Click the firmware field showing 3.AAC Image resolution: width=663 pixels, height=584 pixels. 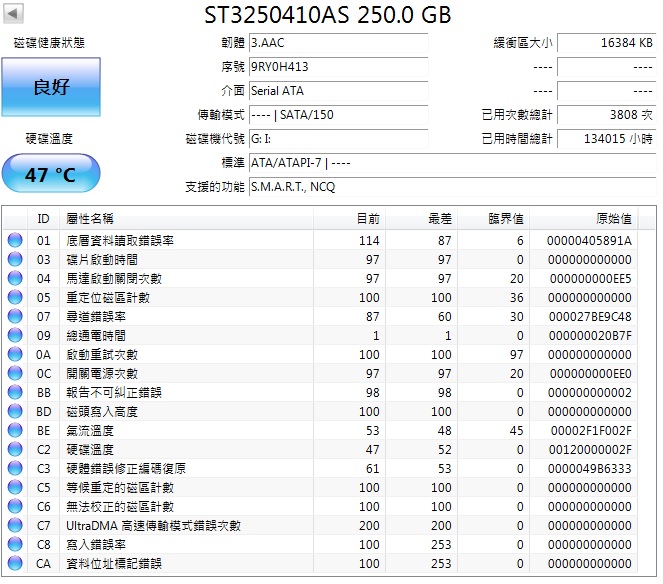(337, 43)
